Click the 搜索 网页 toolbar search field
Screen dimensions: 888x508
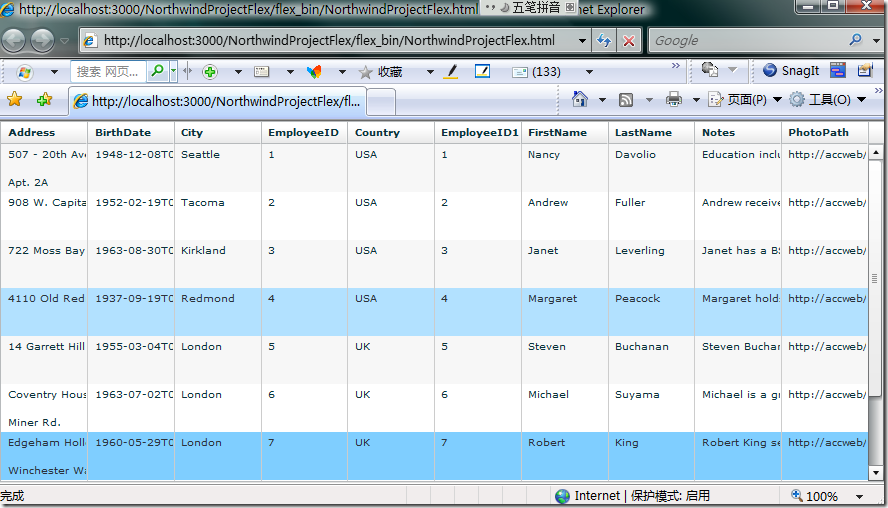108,72
